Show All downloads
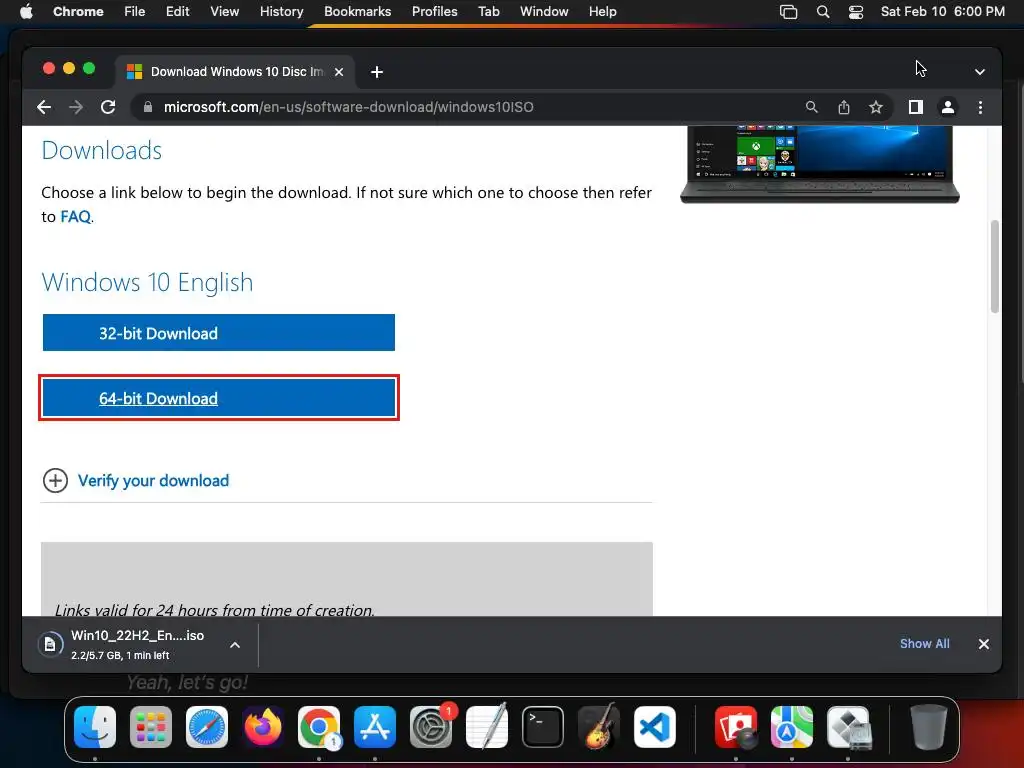1024x768 pixels. [x=925, y=644]
